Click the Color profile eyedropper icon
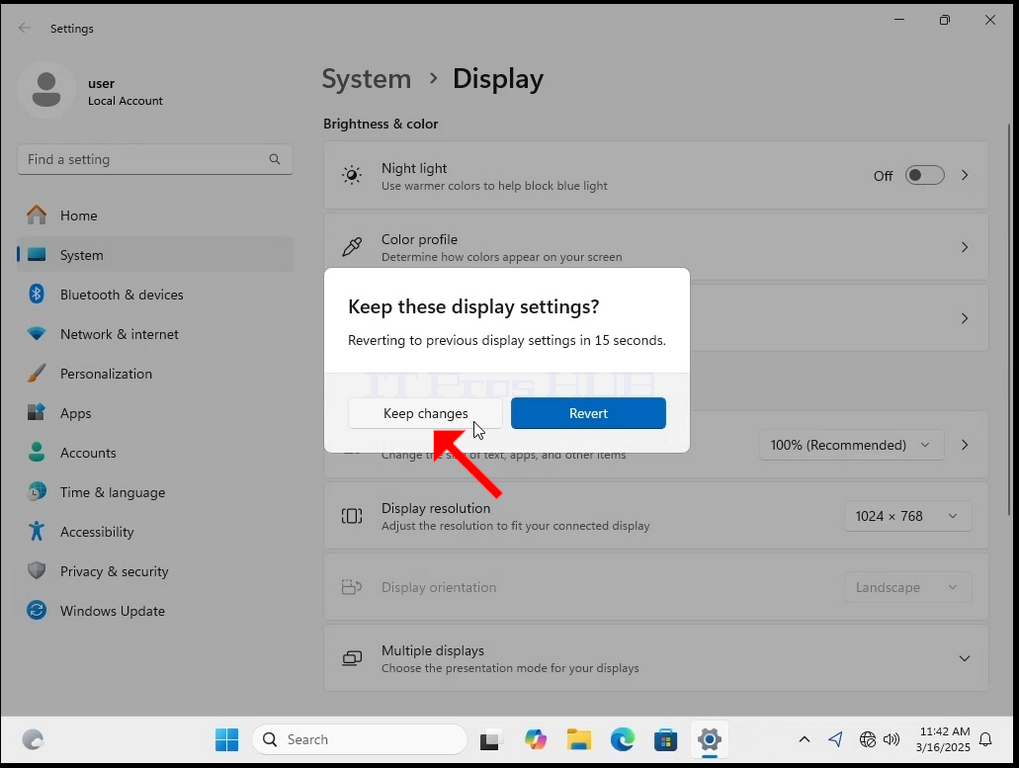 (352, 246)
